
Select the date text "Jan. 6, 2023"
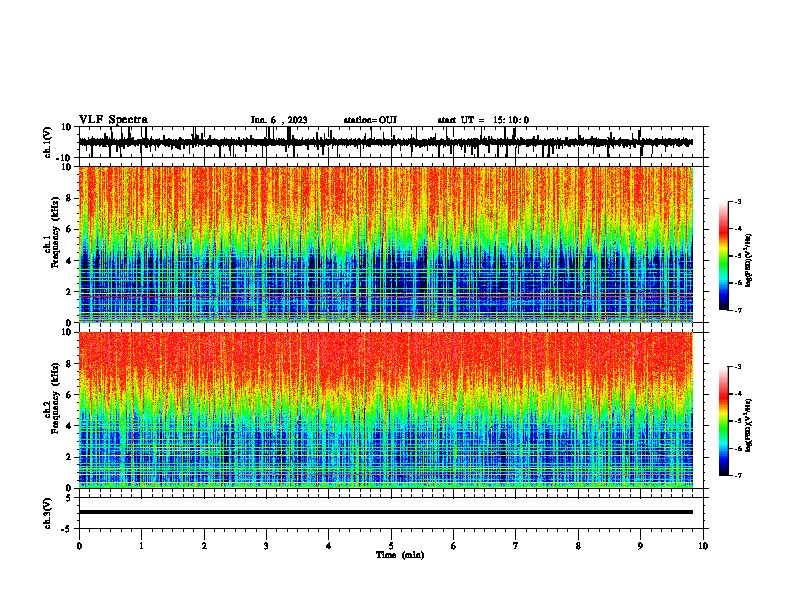pos(279,120)
